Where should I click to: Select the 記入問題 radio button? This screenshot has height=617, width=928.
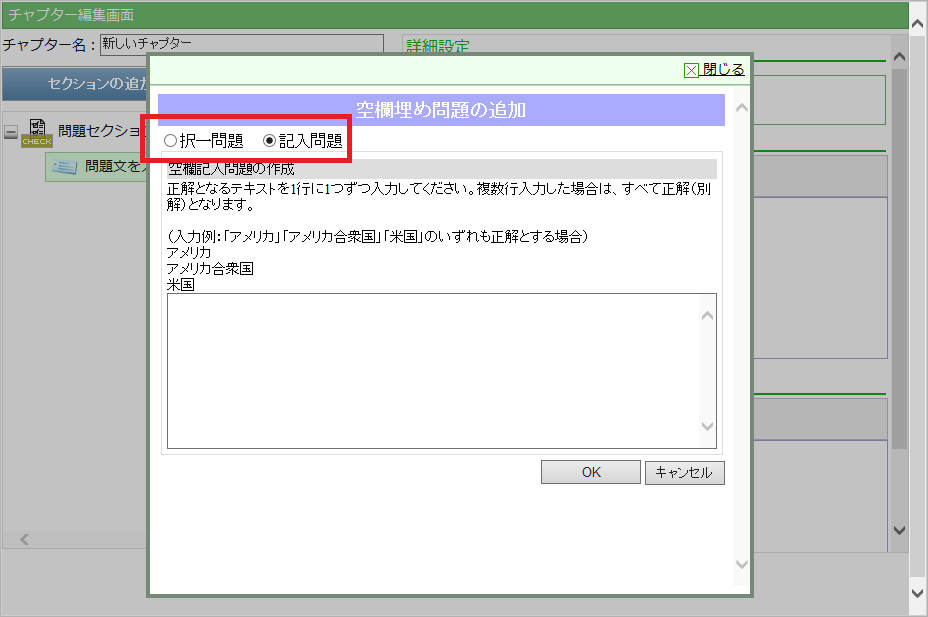coord(269,140)
